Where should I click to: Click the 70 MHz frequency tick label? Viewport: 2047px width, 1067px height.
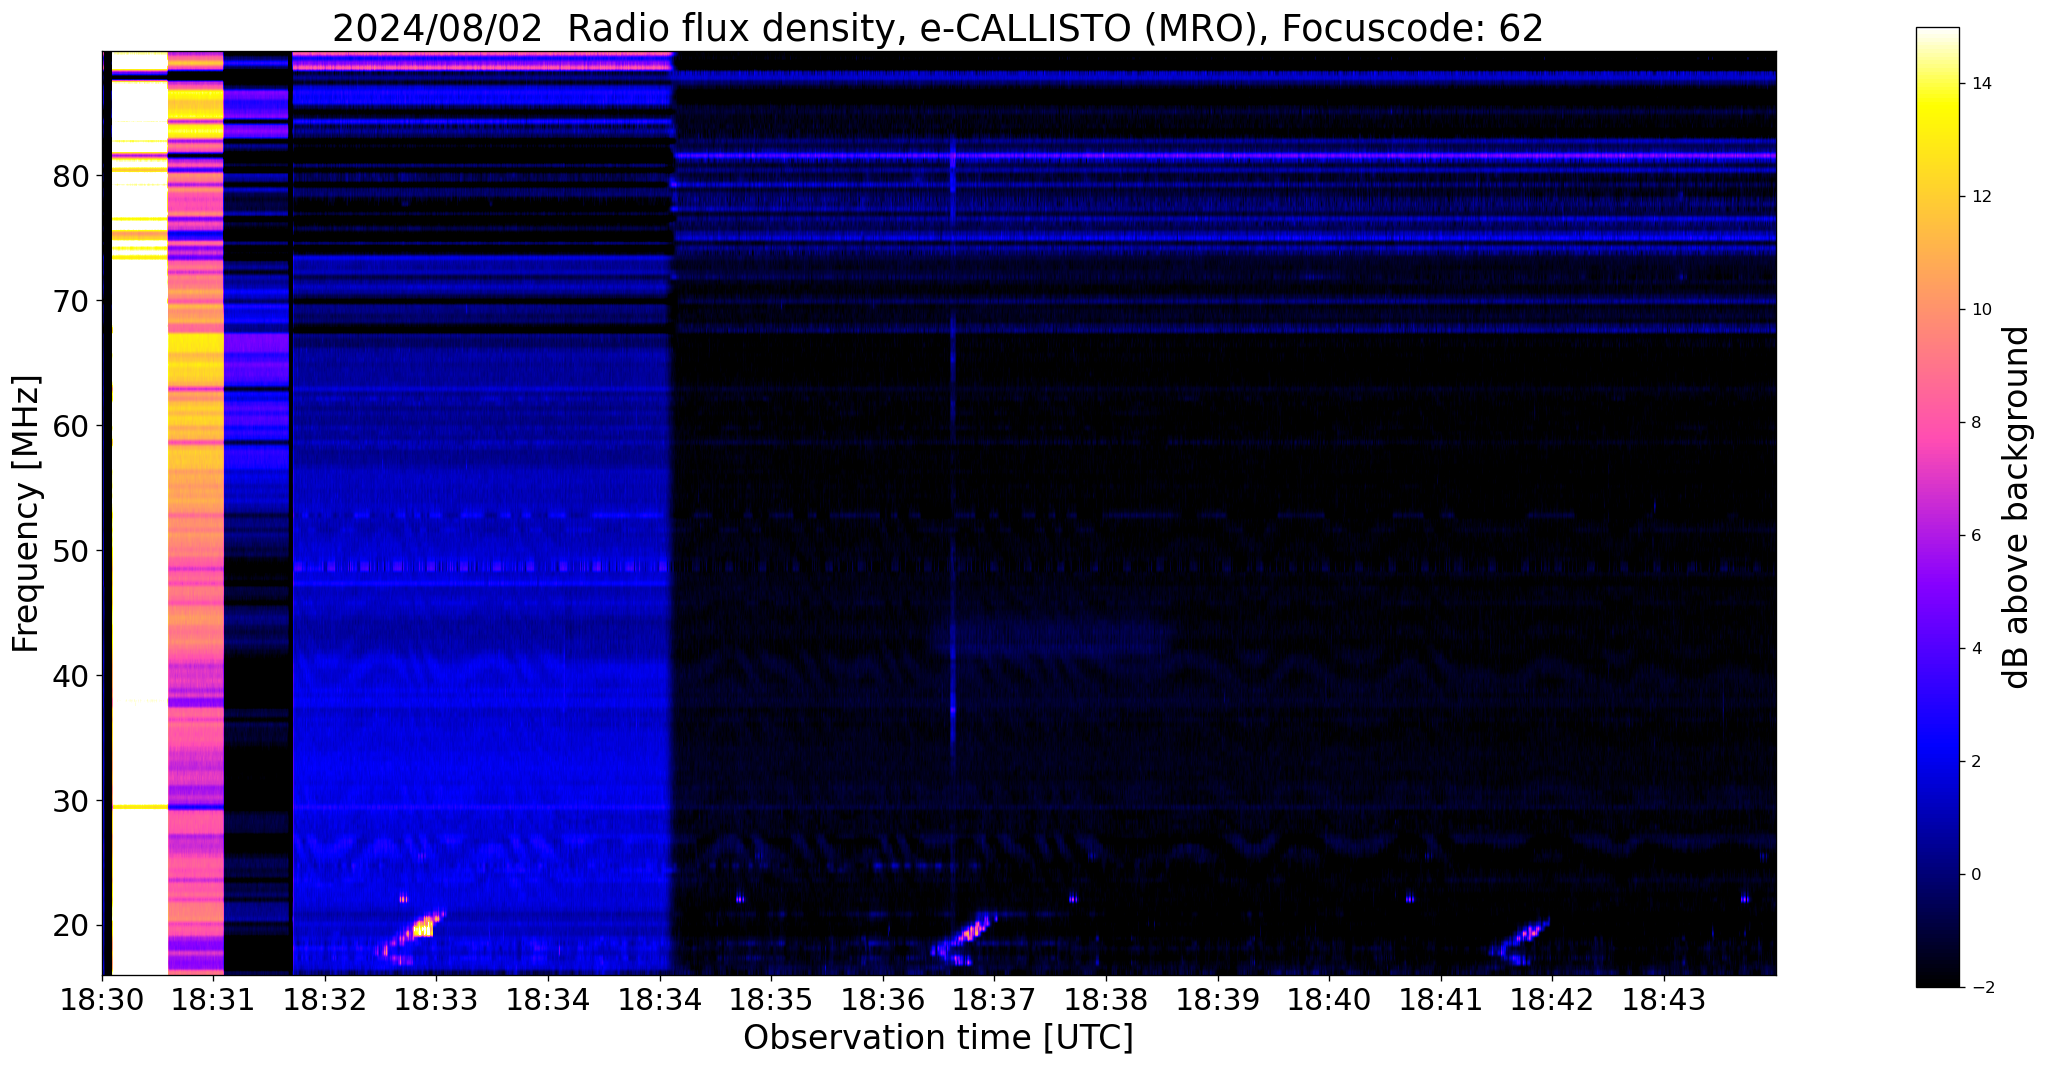tap(71, 302)
